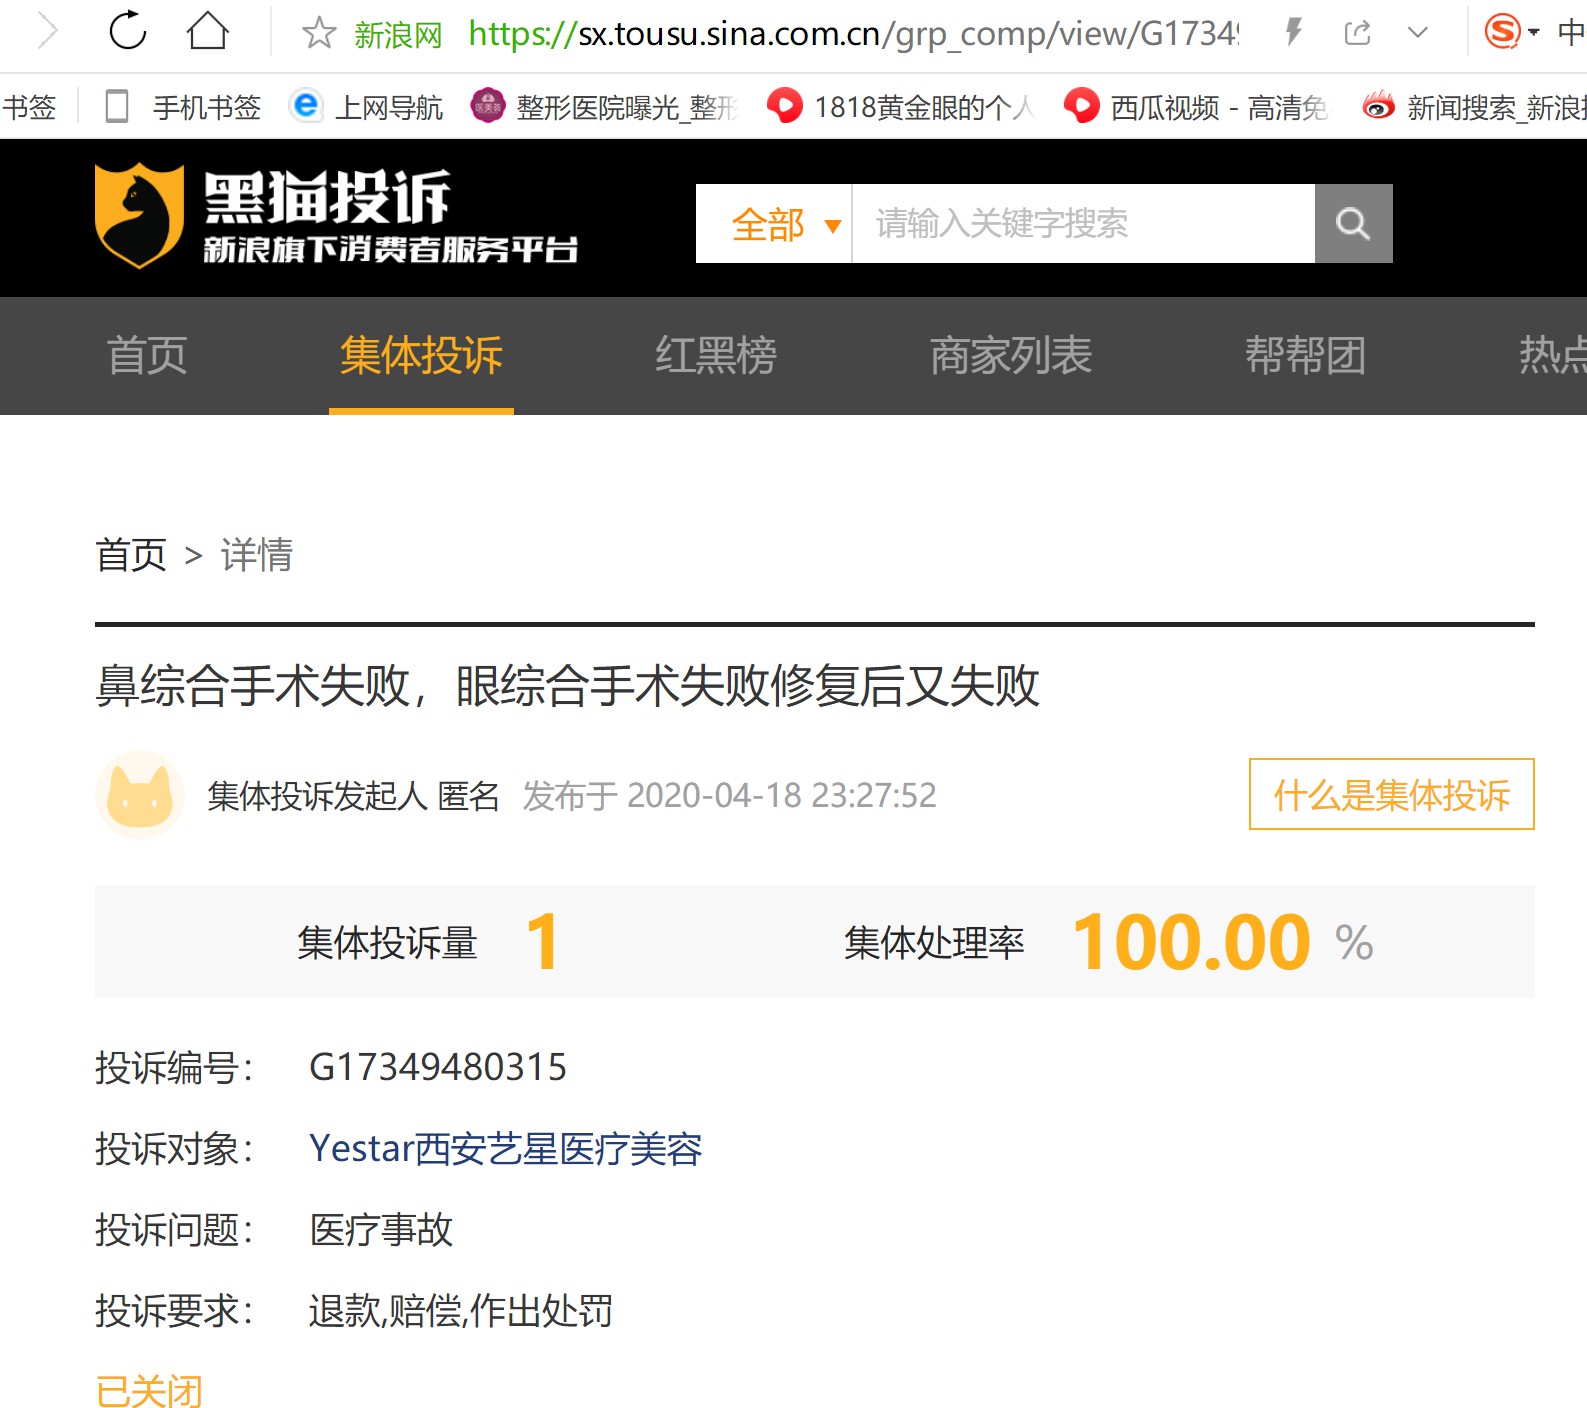This screenshot has height=1408, width=1587.
Task: Click the keyword search input field
Action: 1083,224
